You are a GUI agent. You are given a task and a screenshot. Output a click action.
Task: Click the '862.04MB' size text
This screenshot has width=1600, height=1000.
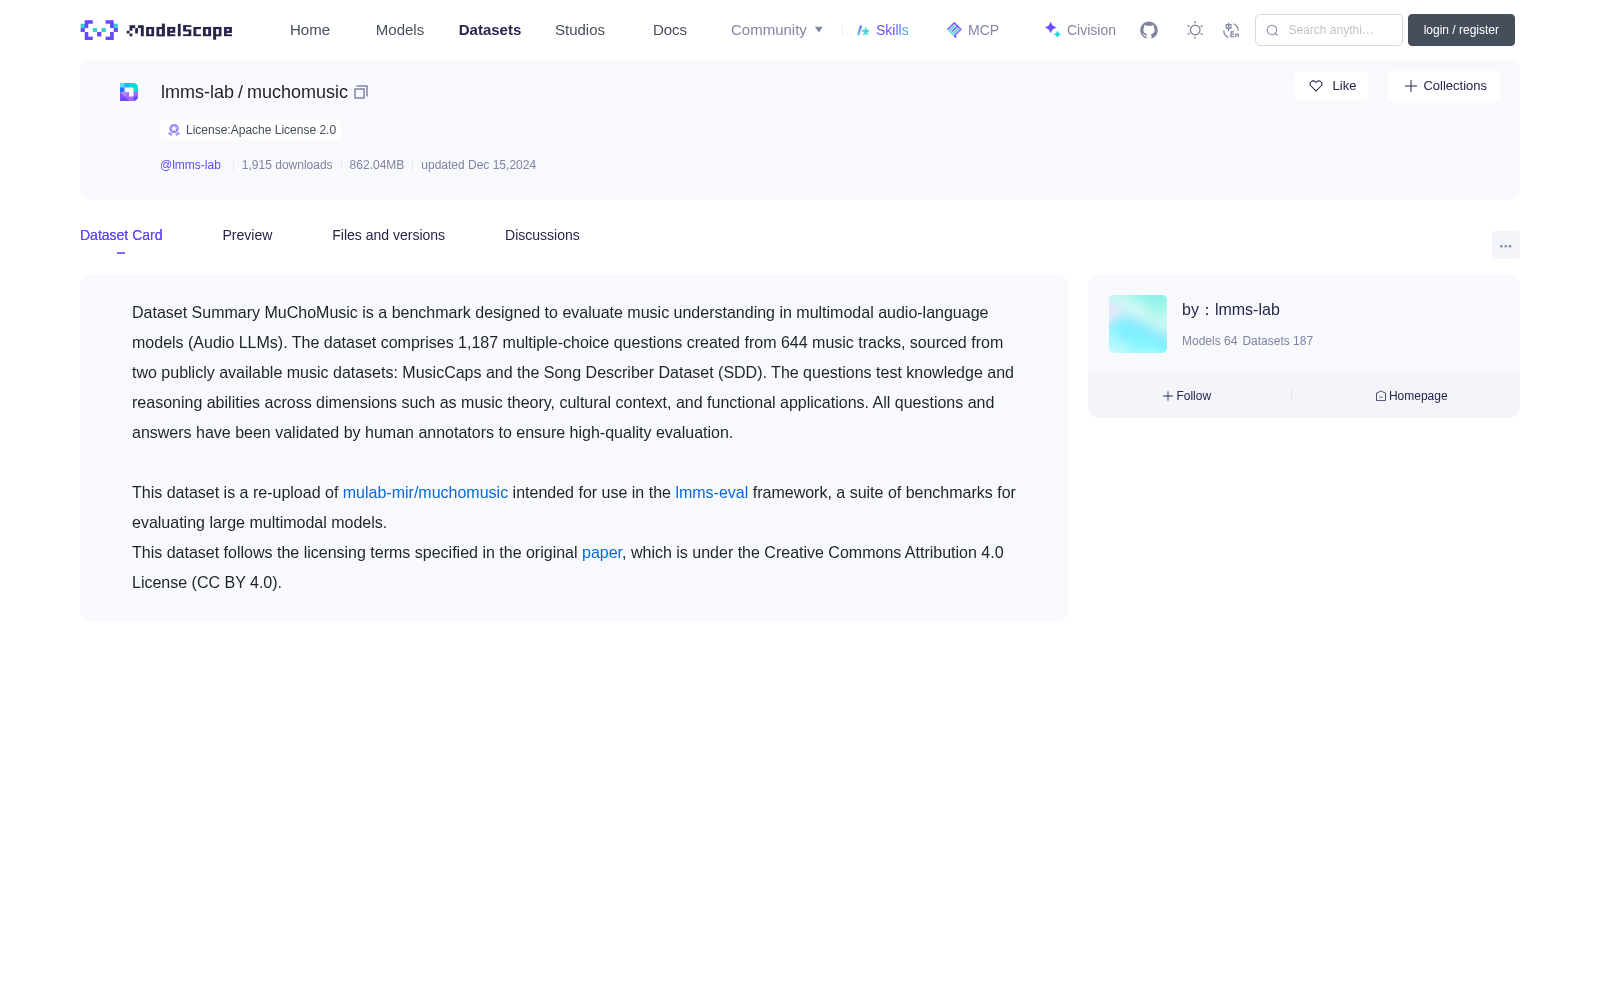click(x=377, y=165)
